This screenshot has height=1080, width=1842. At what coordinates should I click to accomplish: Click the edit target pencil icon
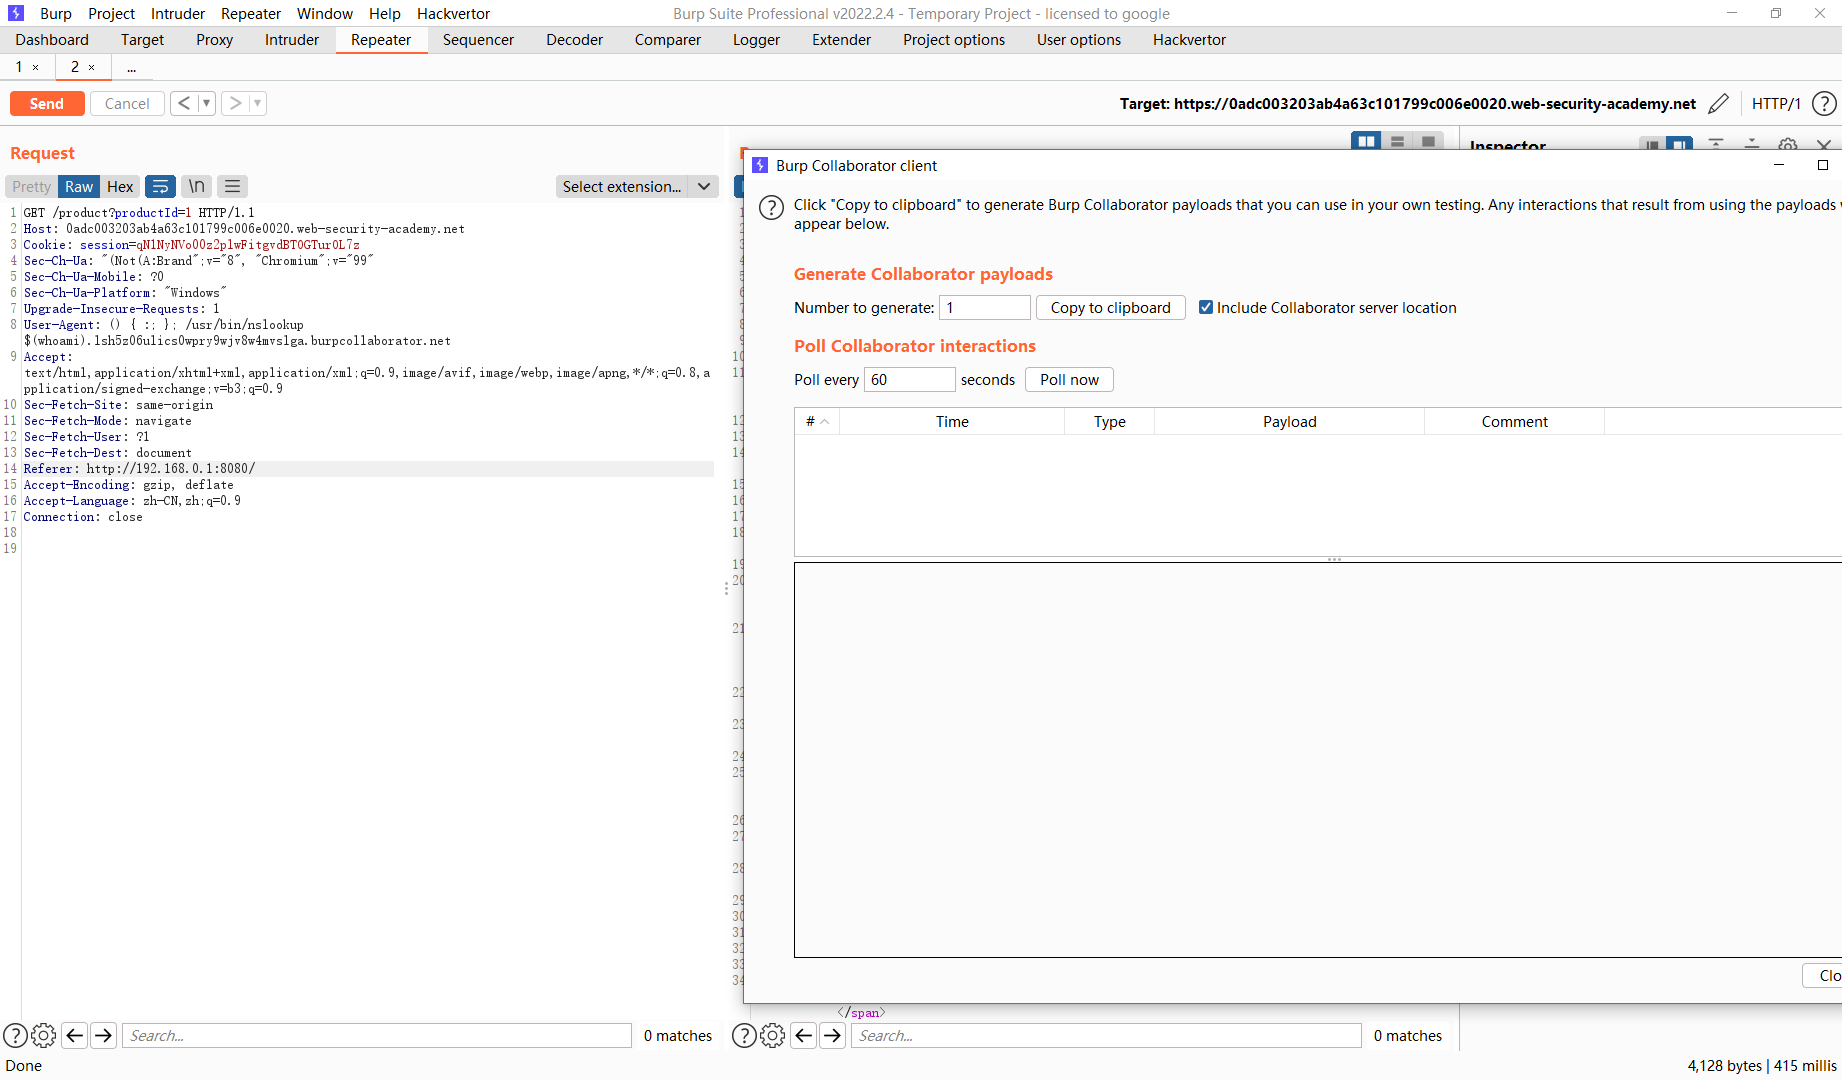pos(1718,104)
